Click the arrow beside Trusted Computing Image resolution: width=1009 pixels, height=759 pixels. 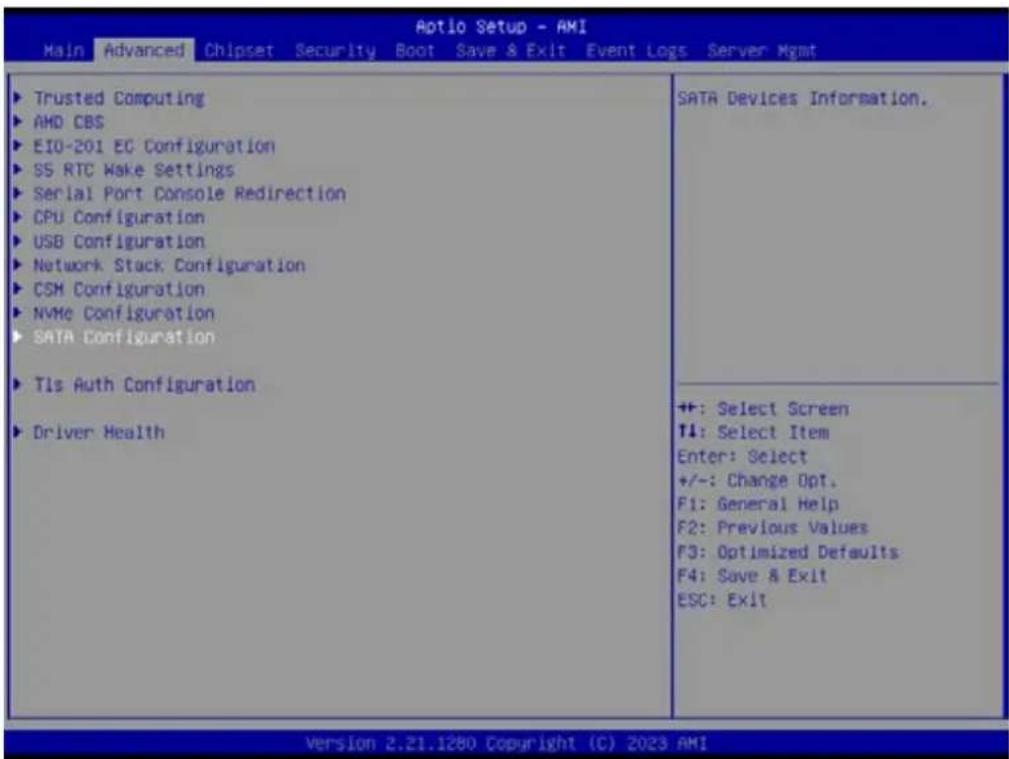tap(18, 98)
